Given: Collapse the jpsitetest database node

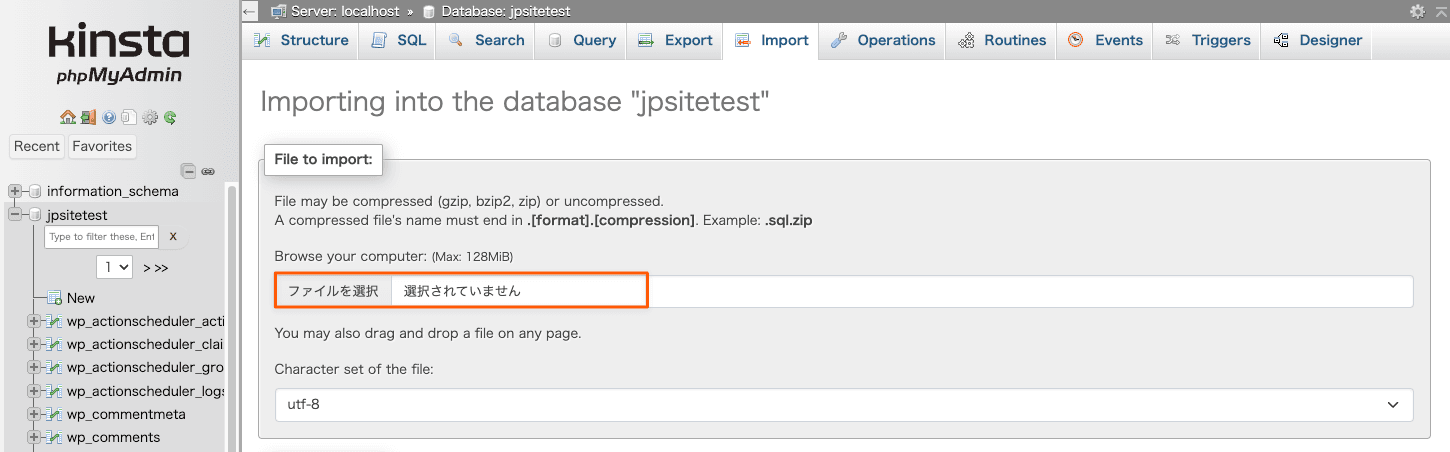Looking at the screenshot, I should [x=15, y=215].
